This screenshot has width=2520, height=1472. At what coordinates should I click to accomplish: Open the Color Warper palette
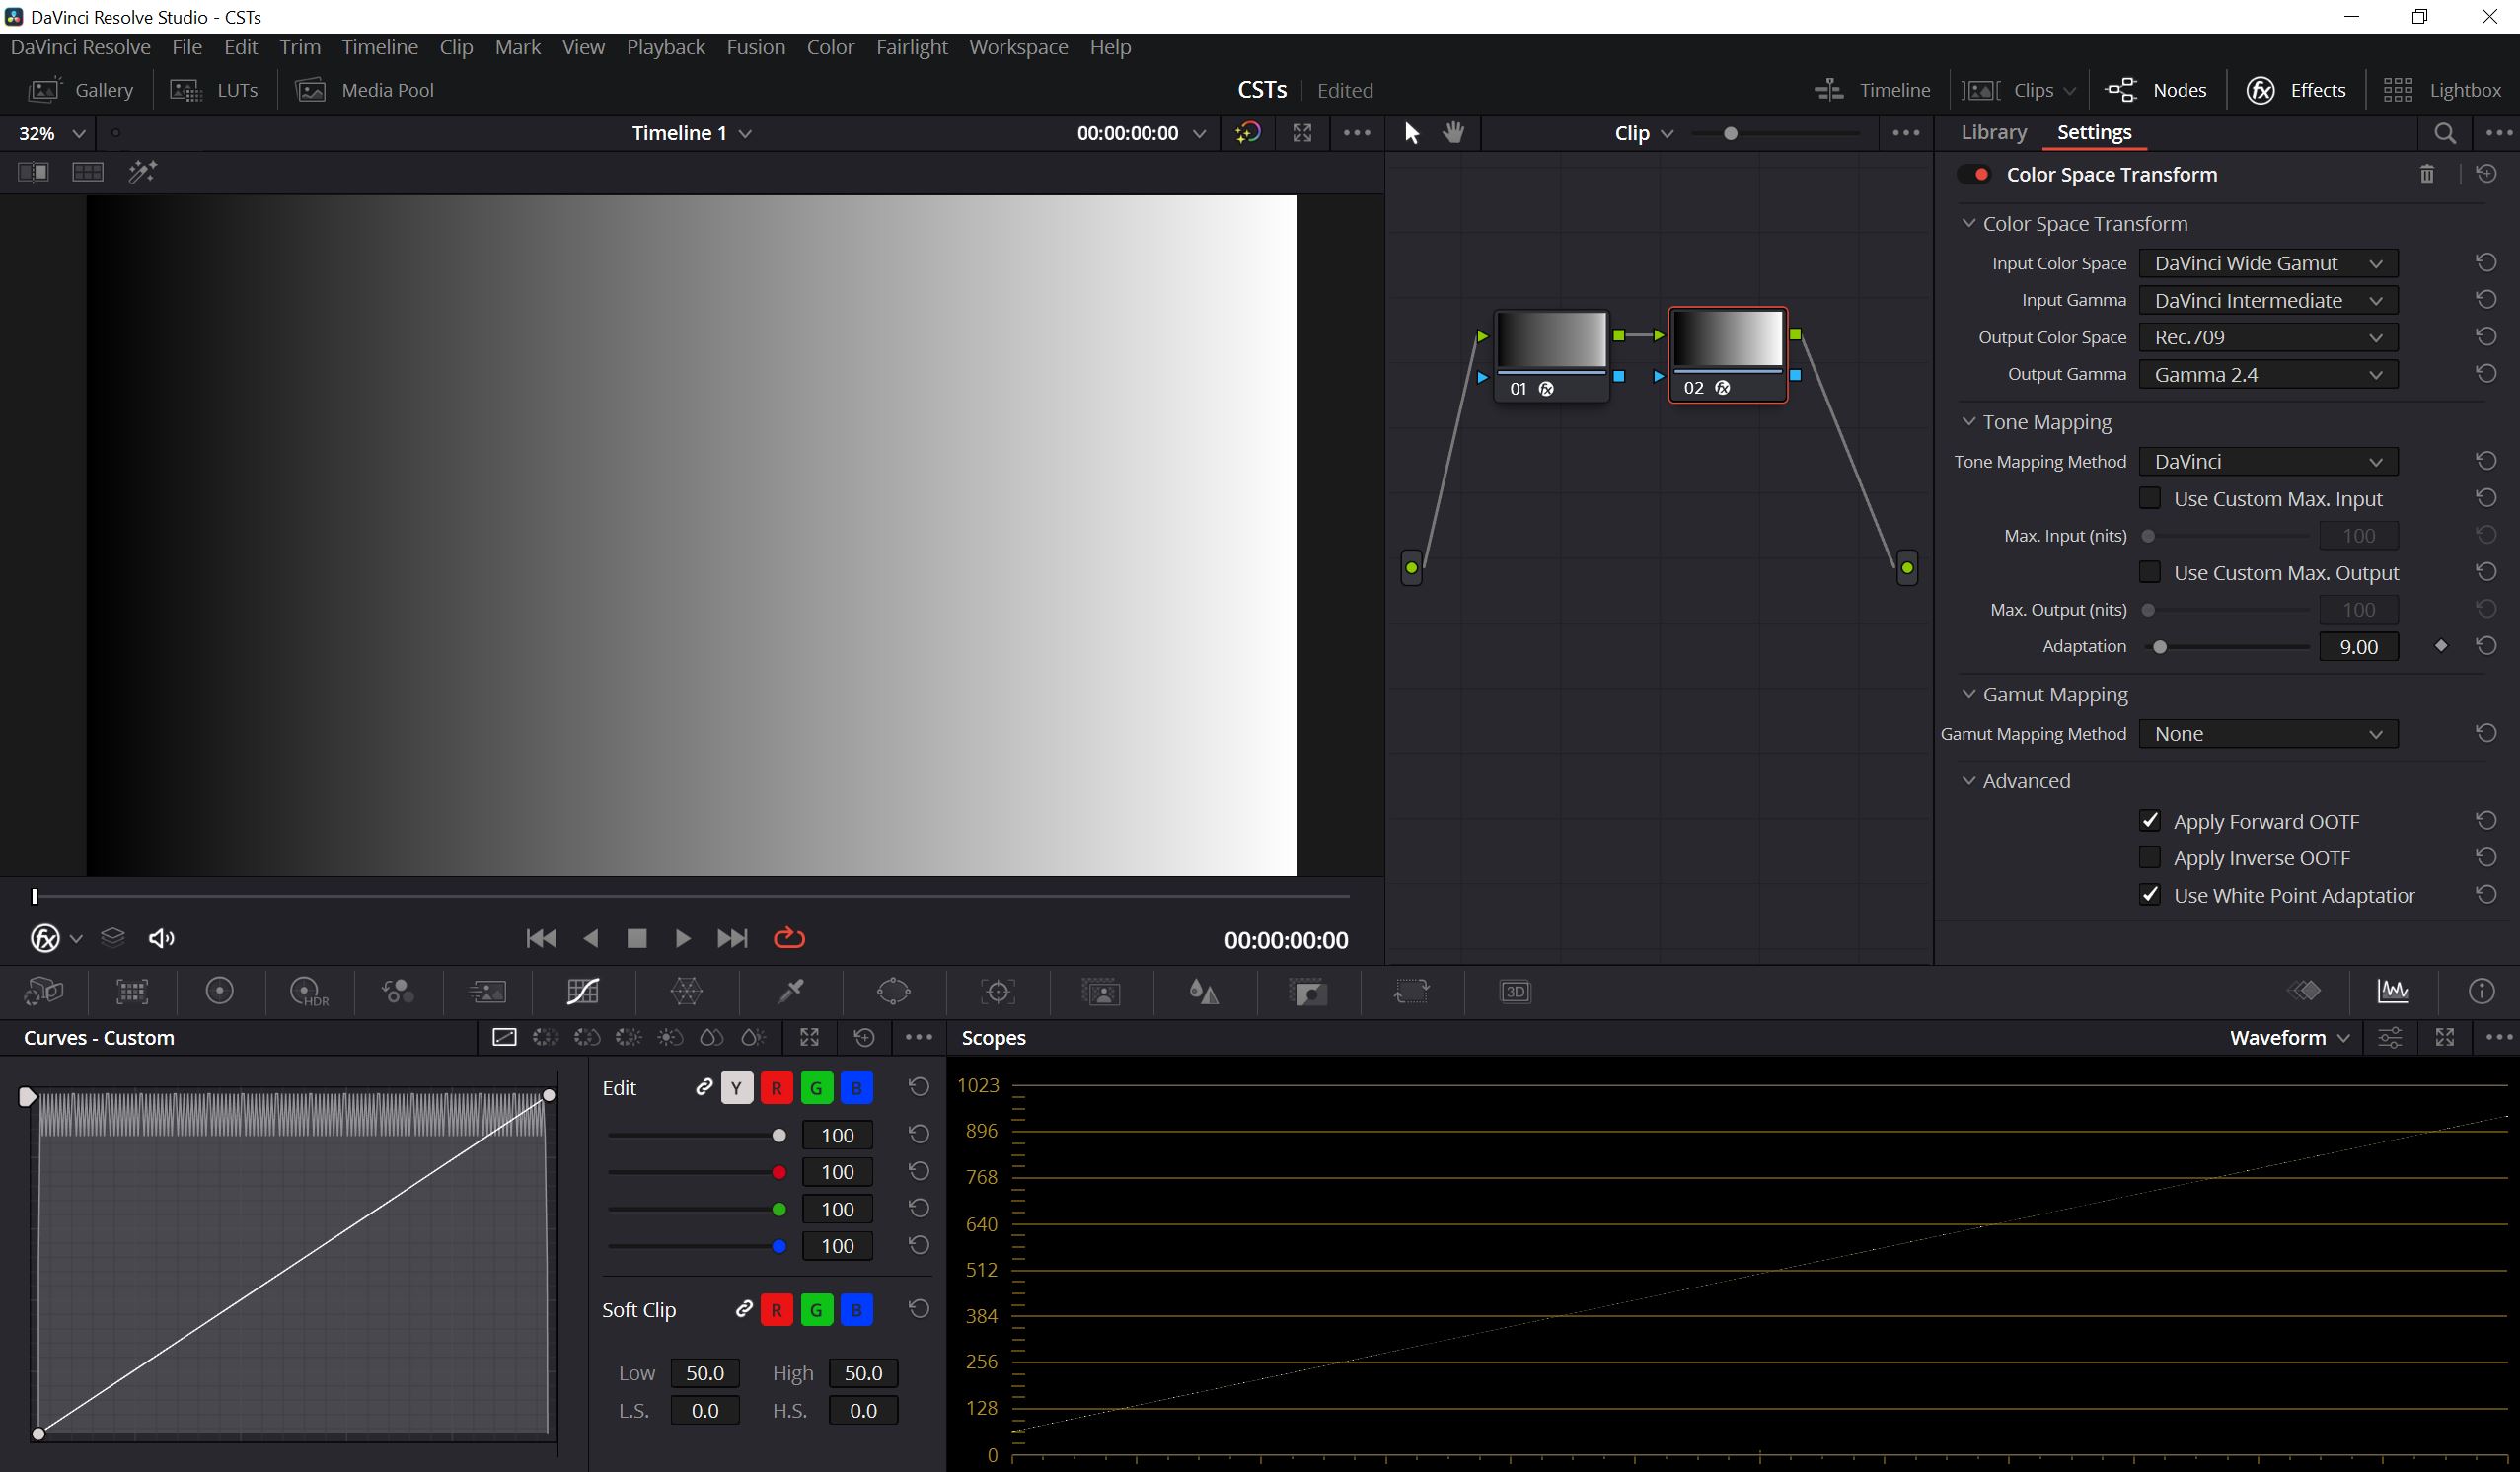click(x=687, y=991)
